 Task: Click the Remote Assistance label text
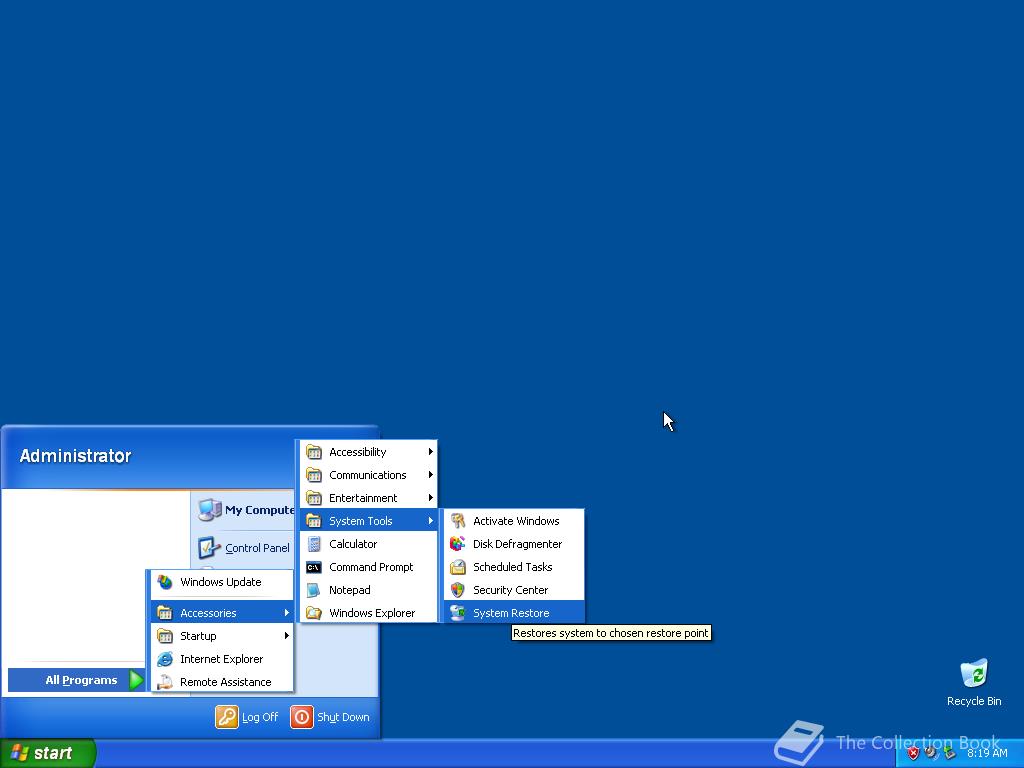[x=225, y=682]
